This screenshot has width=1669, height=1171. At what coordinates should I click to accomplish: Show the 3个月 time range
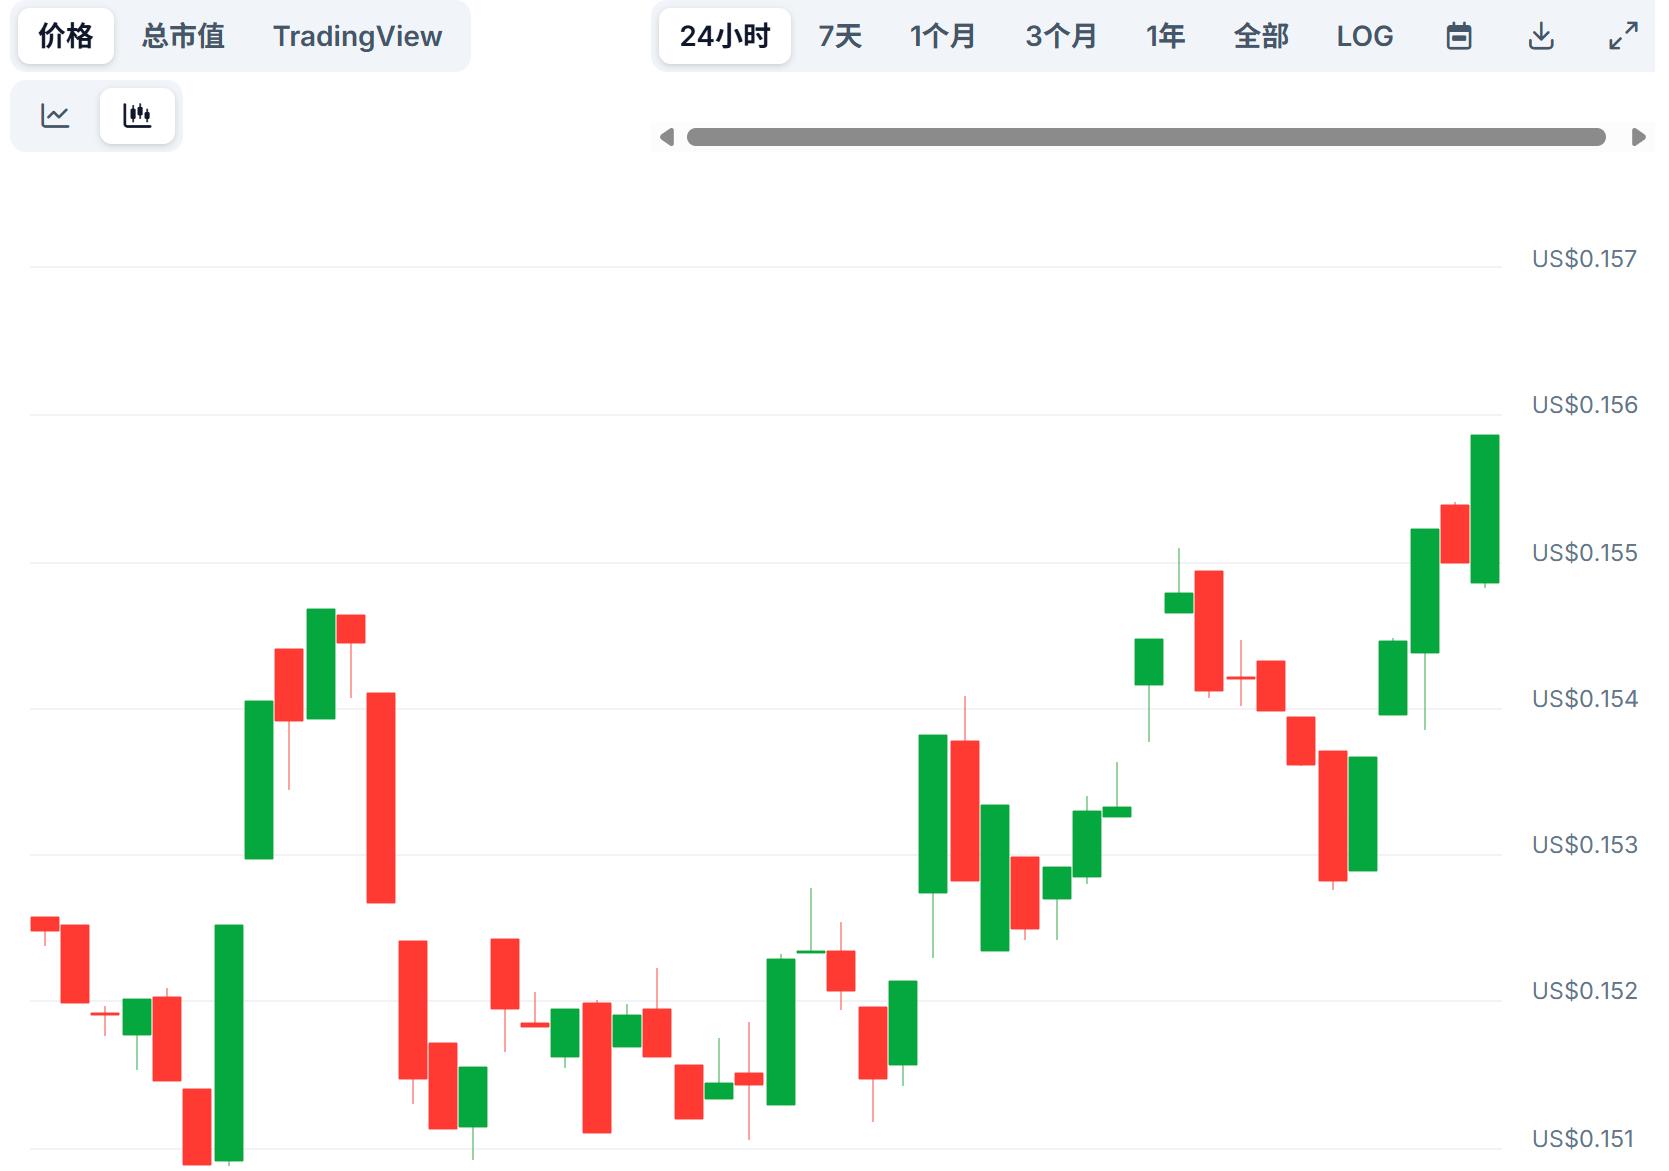(x=1061, y=36)
